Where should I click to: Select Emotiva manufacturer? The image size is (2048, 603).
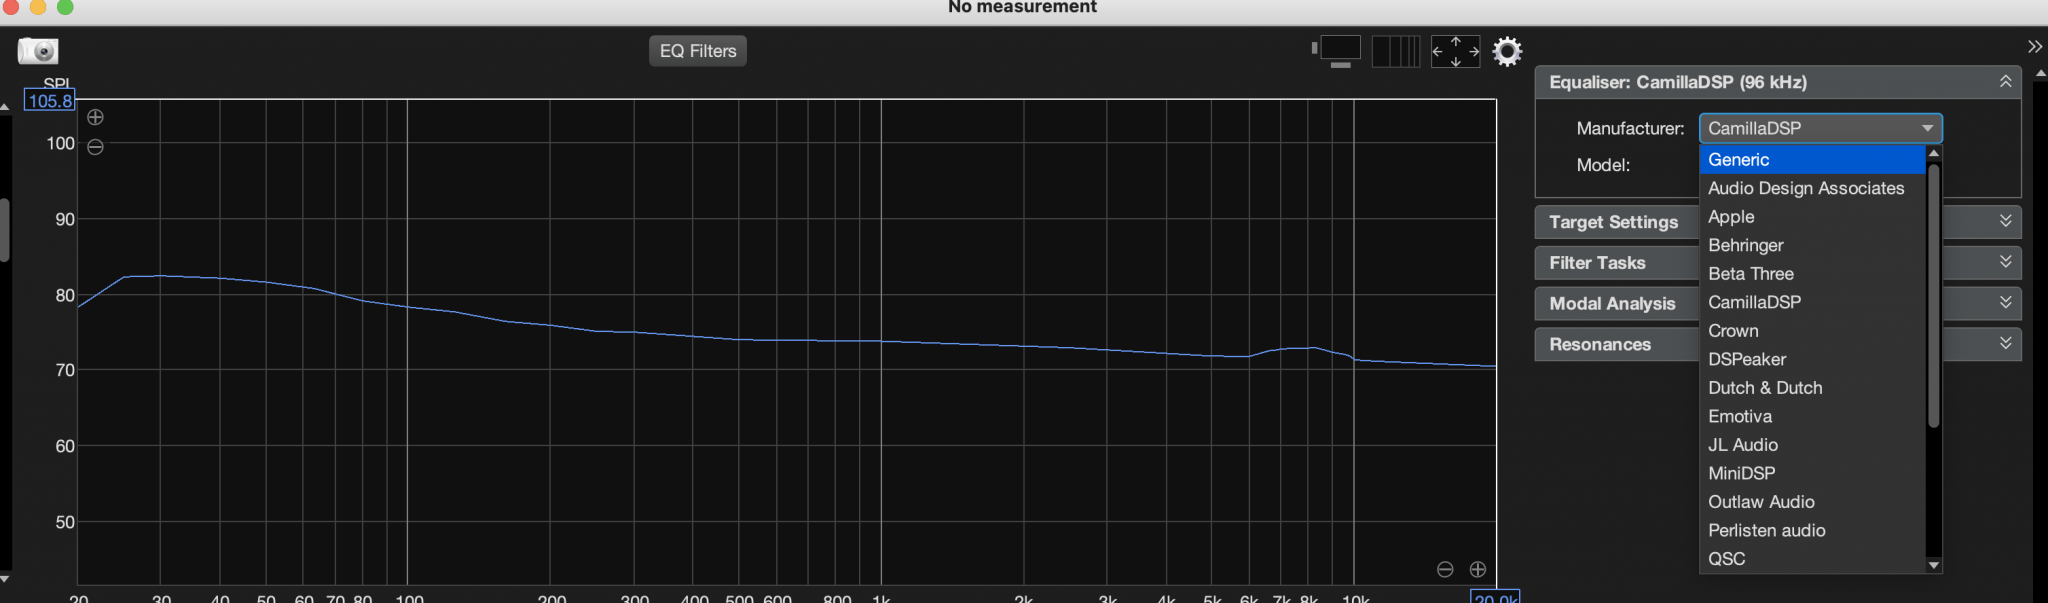[x=1812, y=416]
